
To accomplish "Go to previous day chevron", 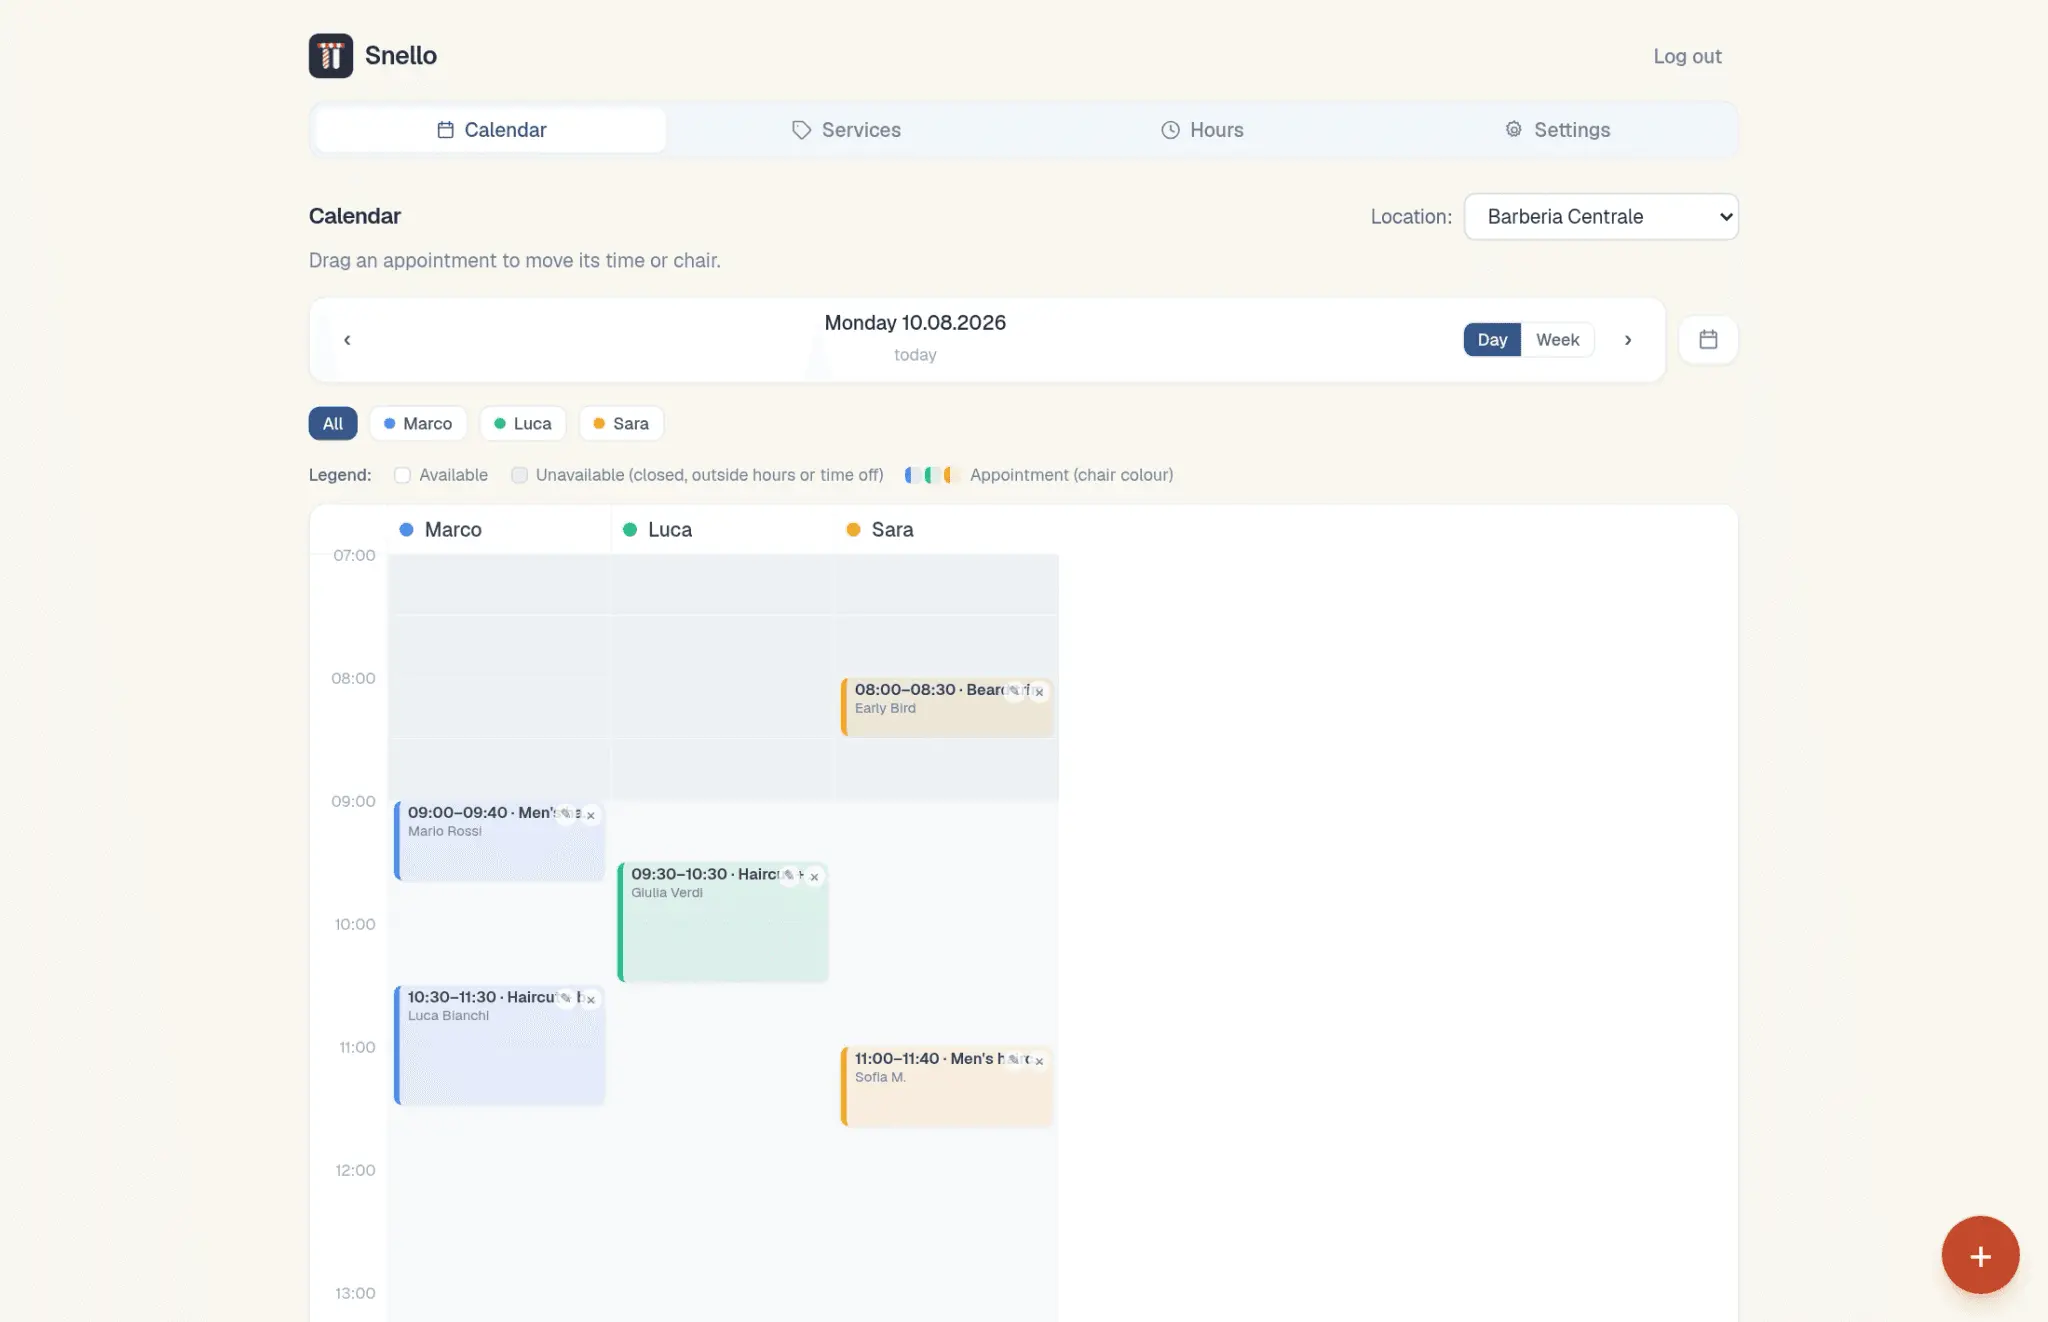I will point(347,340).
